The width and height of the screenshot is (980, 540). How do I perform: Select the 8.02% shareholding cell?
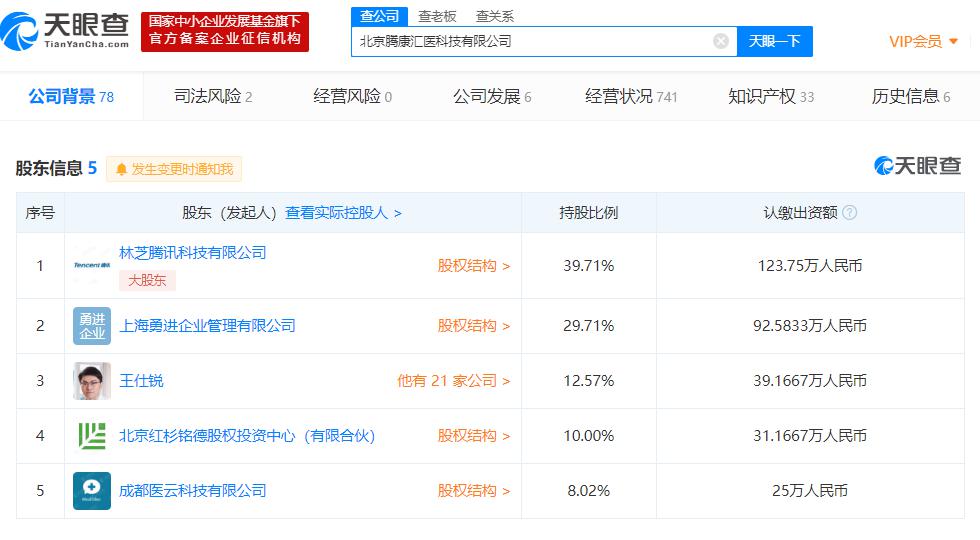point(589,491)
